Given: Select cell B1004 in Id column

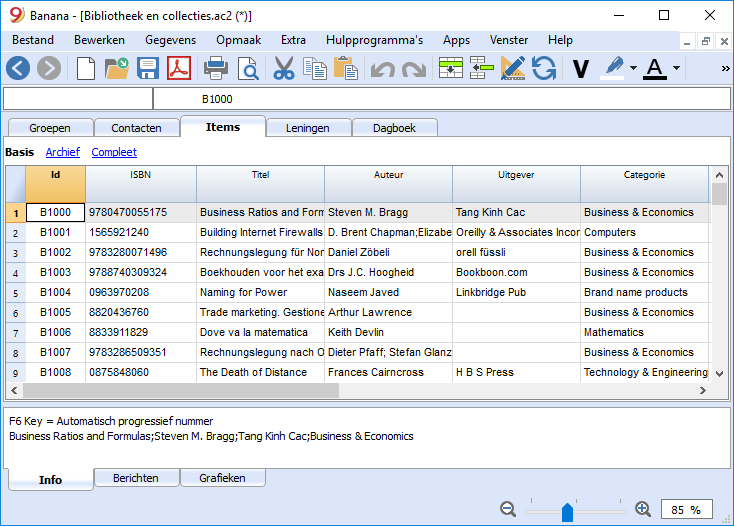Looking at the screenshot, I should point(56,293).
